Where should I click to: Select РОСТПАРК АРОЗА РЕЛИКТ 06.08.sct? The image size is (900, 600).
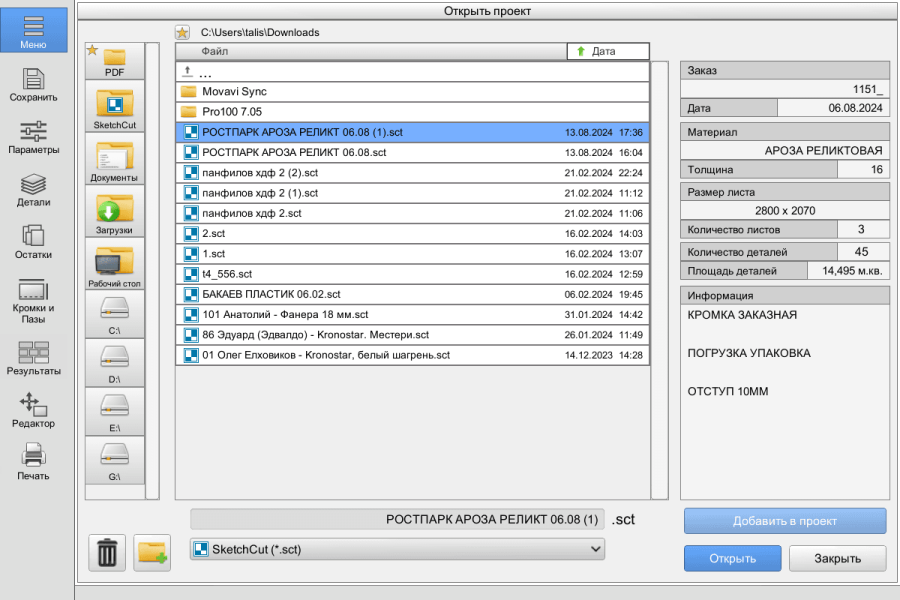click(413, 153)
